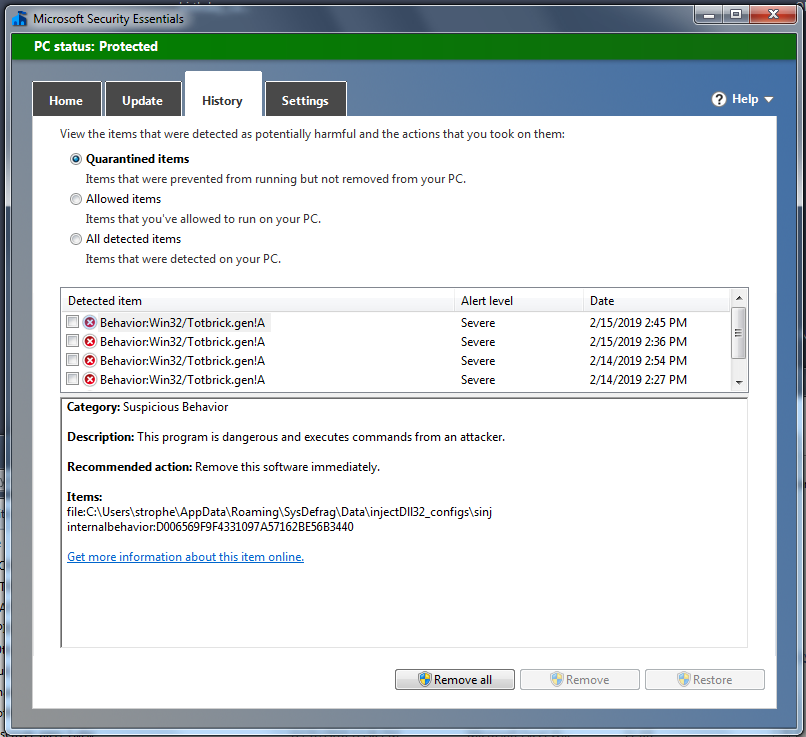Click the Help question mark icon
Viewport: 806px width, 737px height.
(x=719, y=99)
